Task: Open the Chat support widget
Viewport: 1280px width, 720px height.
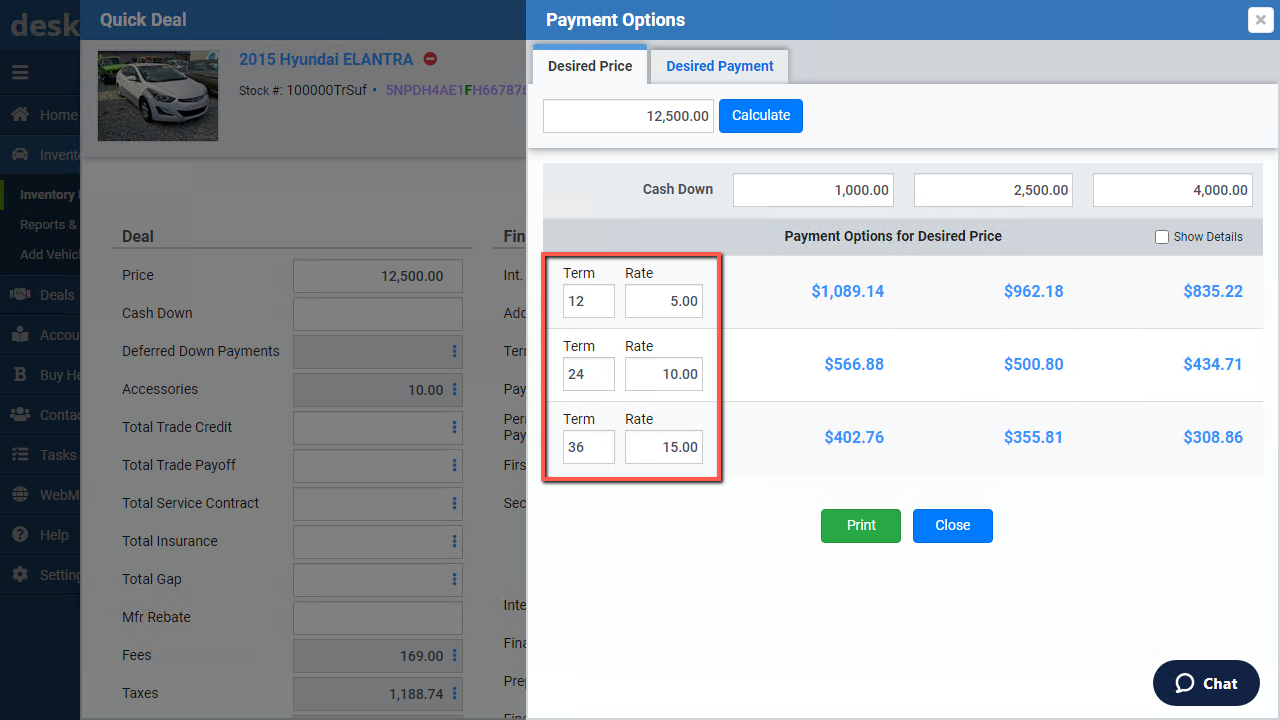Action: pos(1205,683)
